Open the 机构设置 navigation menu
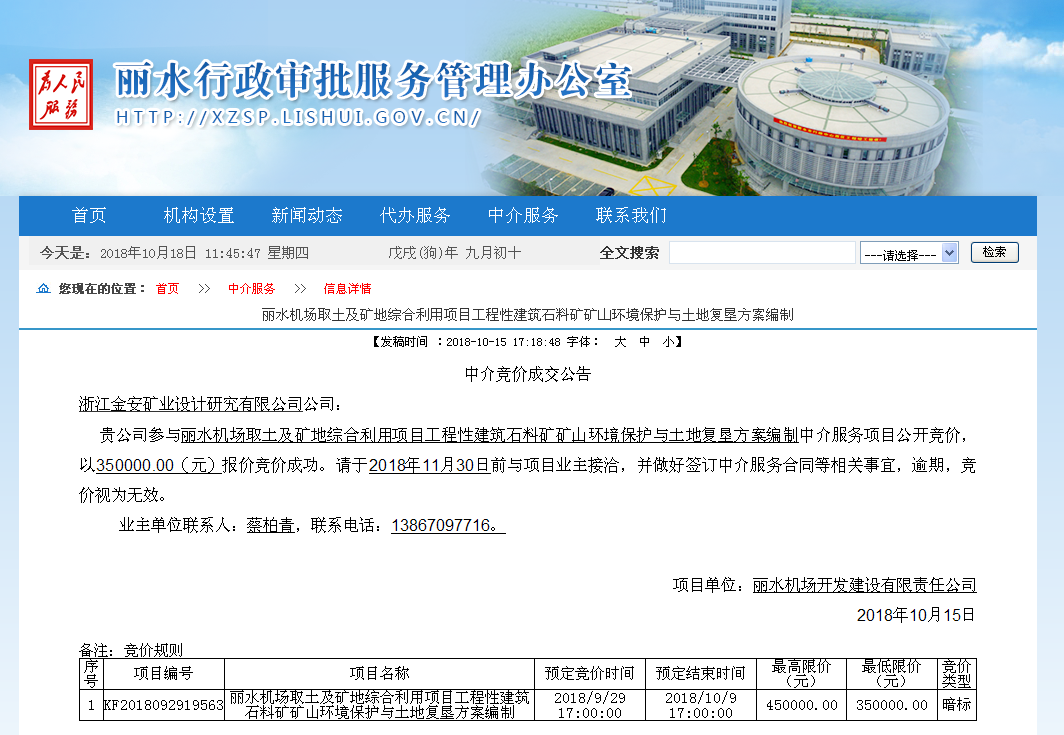 [199, 215]
